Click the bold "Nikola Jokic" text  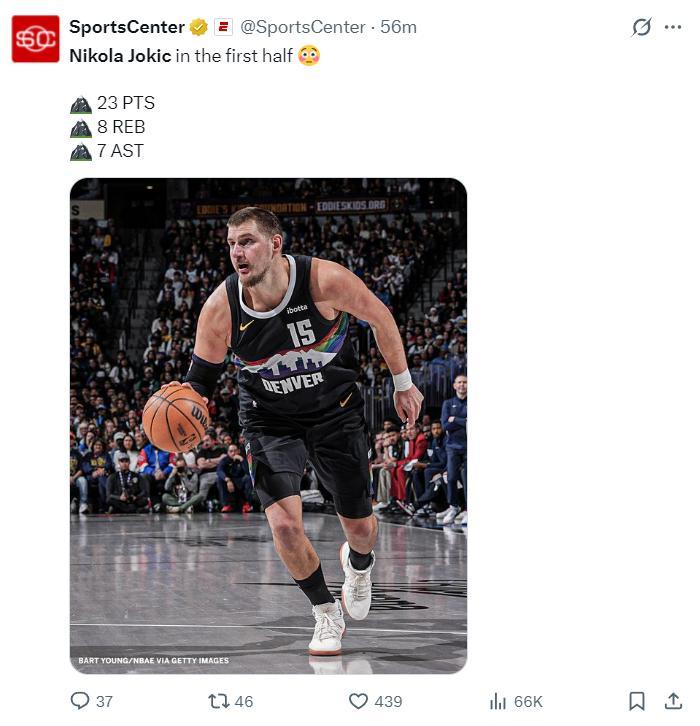[x=120, y=56]
